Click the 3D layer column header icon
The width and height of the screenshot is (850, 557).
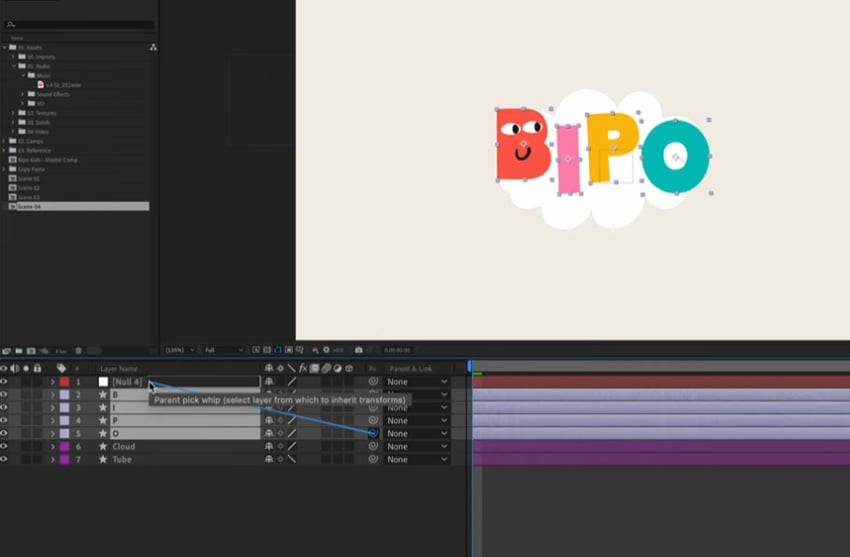click(349, 368)
